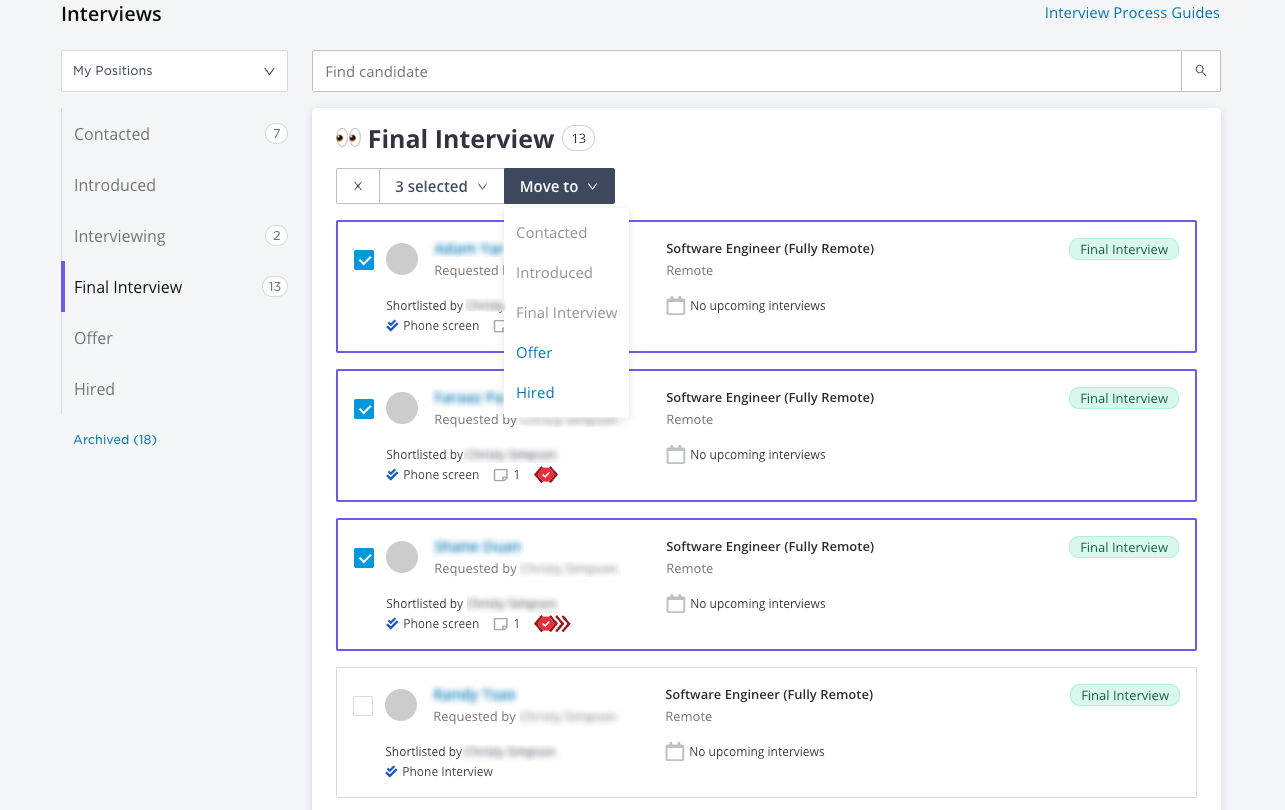1285x810 pixels.
Task: Open the My Positions dropdown
Action: [174, 71]
